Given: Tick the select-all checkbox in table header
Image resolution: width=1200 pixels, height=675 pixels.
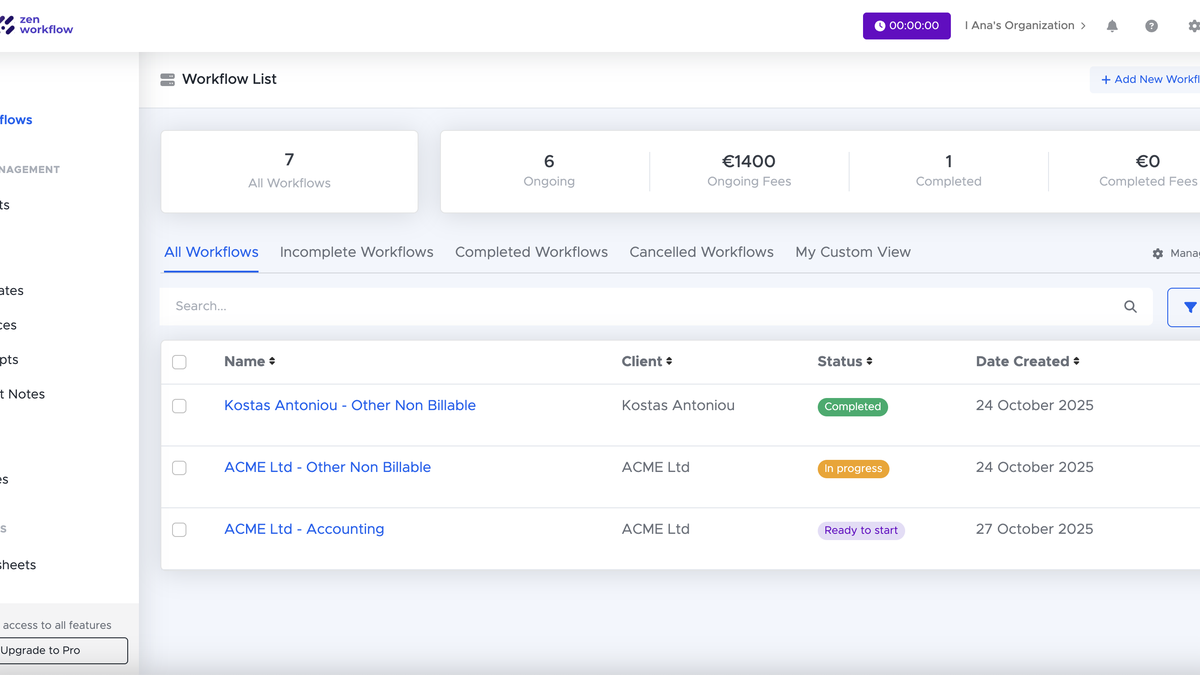Looking at the screenshot, I should pyautogui.click(x=179, y=362).
